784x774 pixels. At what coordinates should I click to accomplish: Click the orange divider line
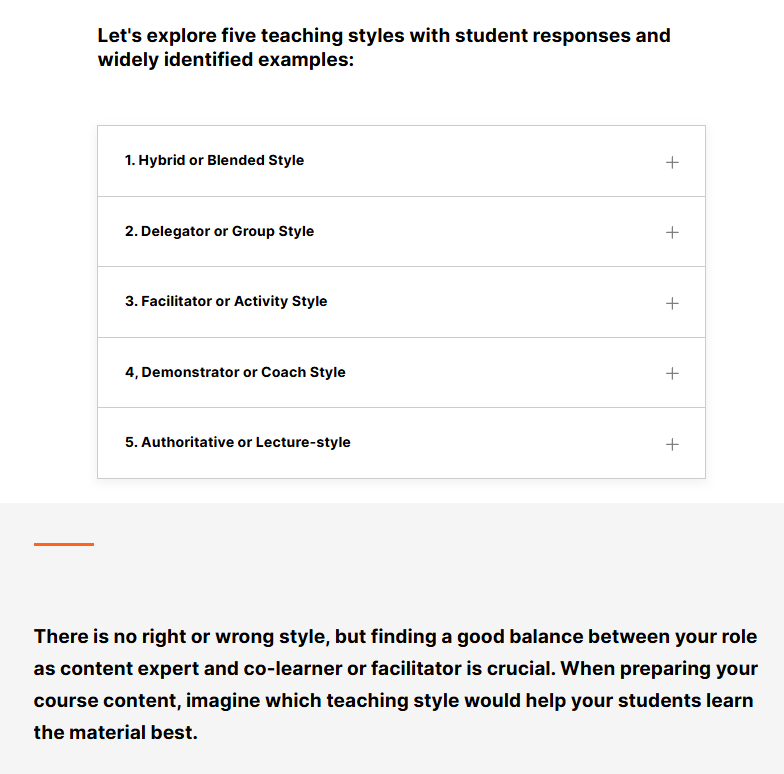[64, 544]
